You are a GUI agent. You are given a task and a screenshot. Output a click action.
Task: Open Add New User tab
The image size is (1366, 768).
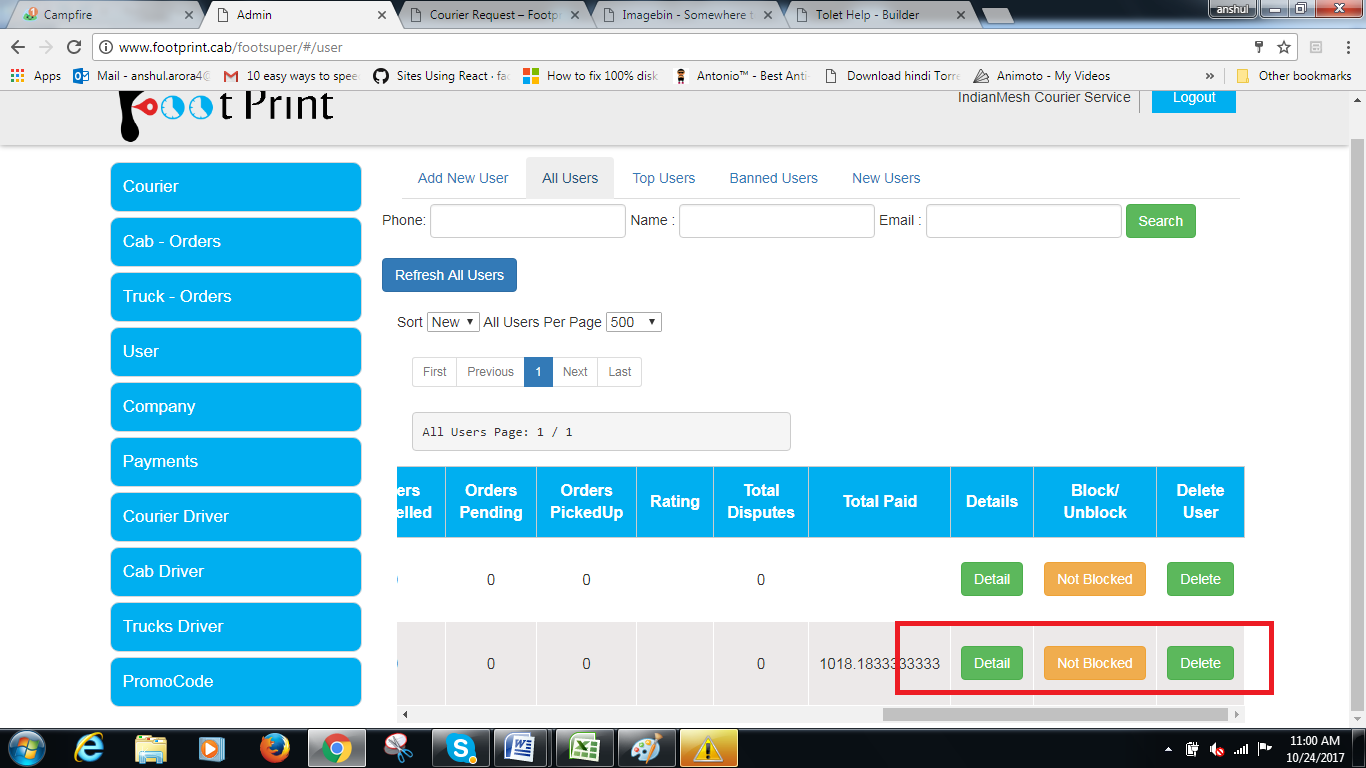463,178
